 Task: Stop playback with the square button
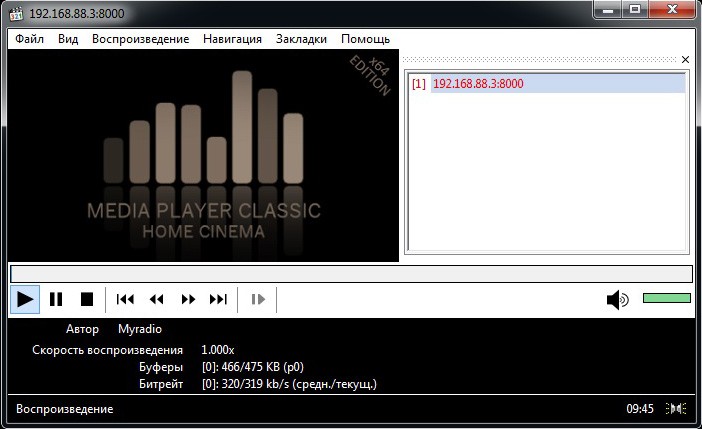87,299
